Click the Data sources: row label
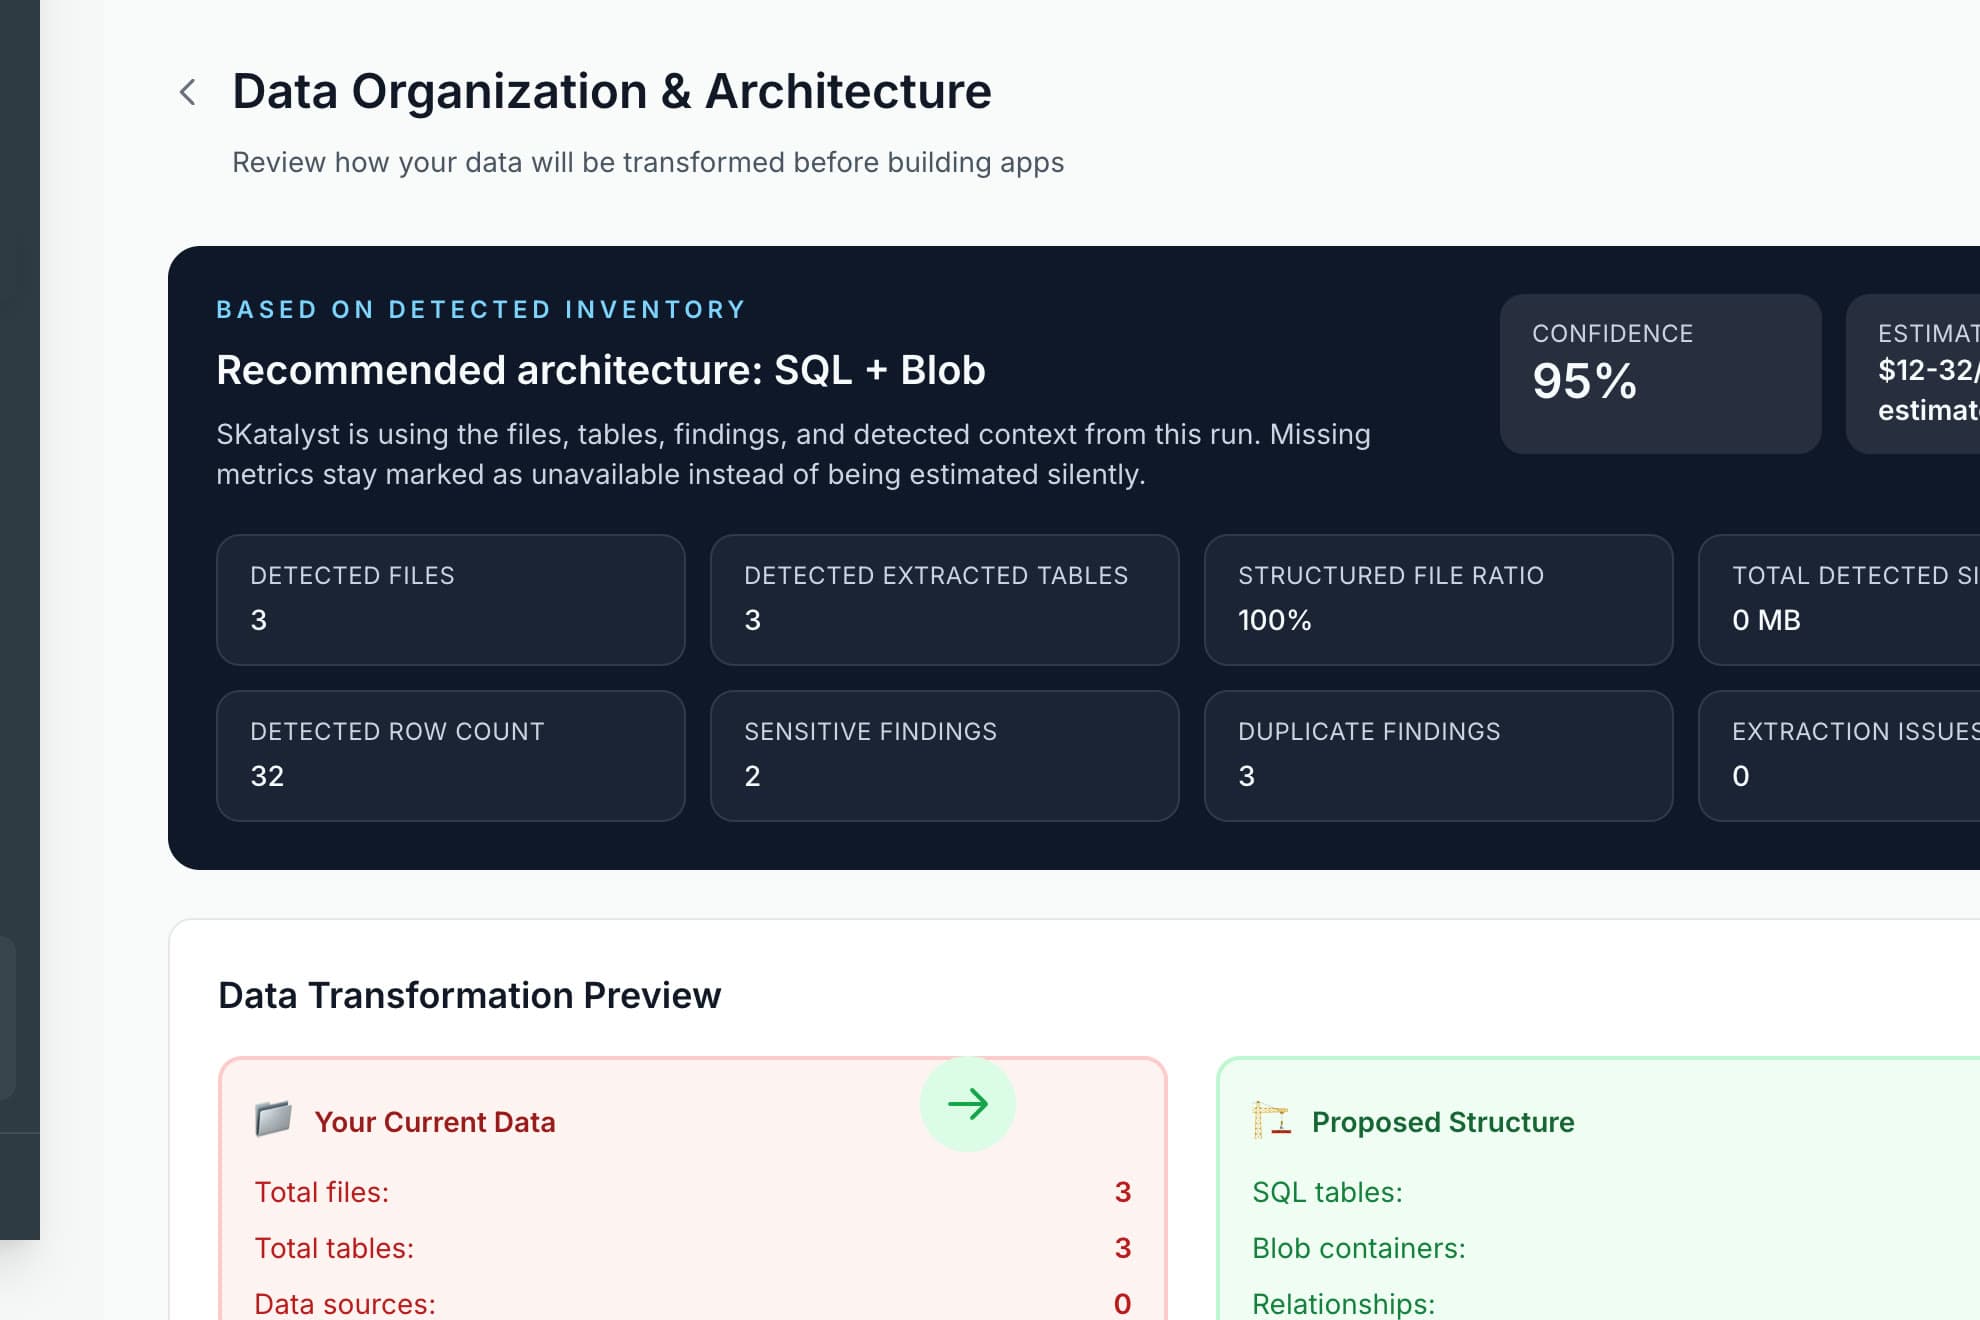The height and width of the screenshot is (1320, 1980). pyautogui.click(x=345, y=1304)
